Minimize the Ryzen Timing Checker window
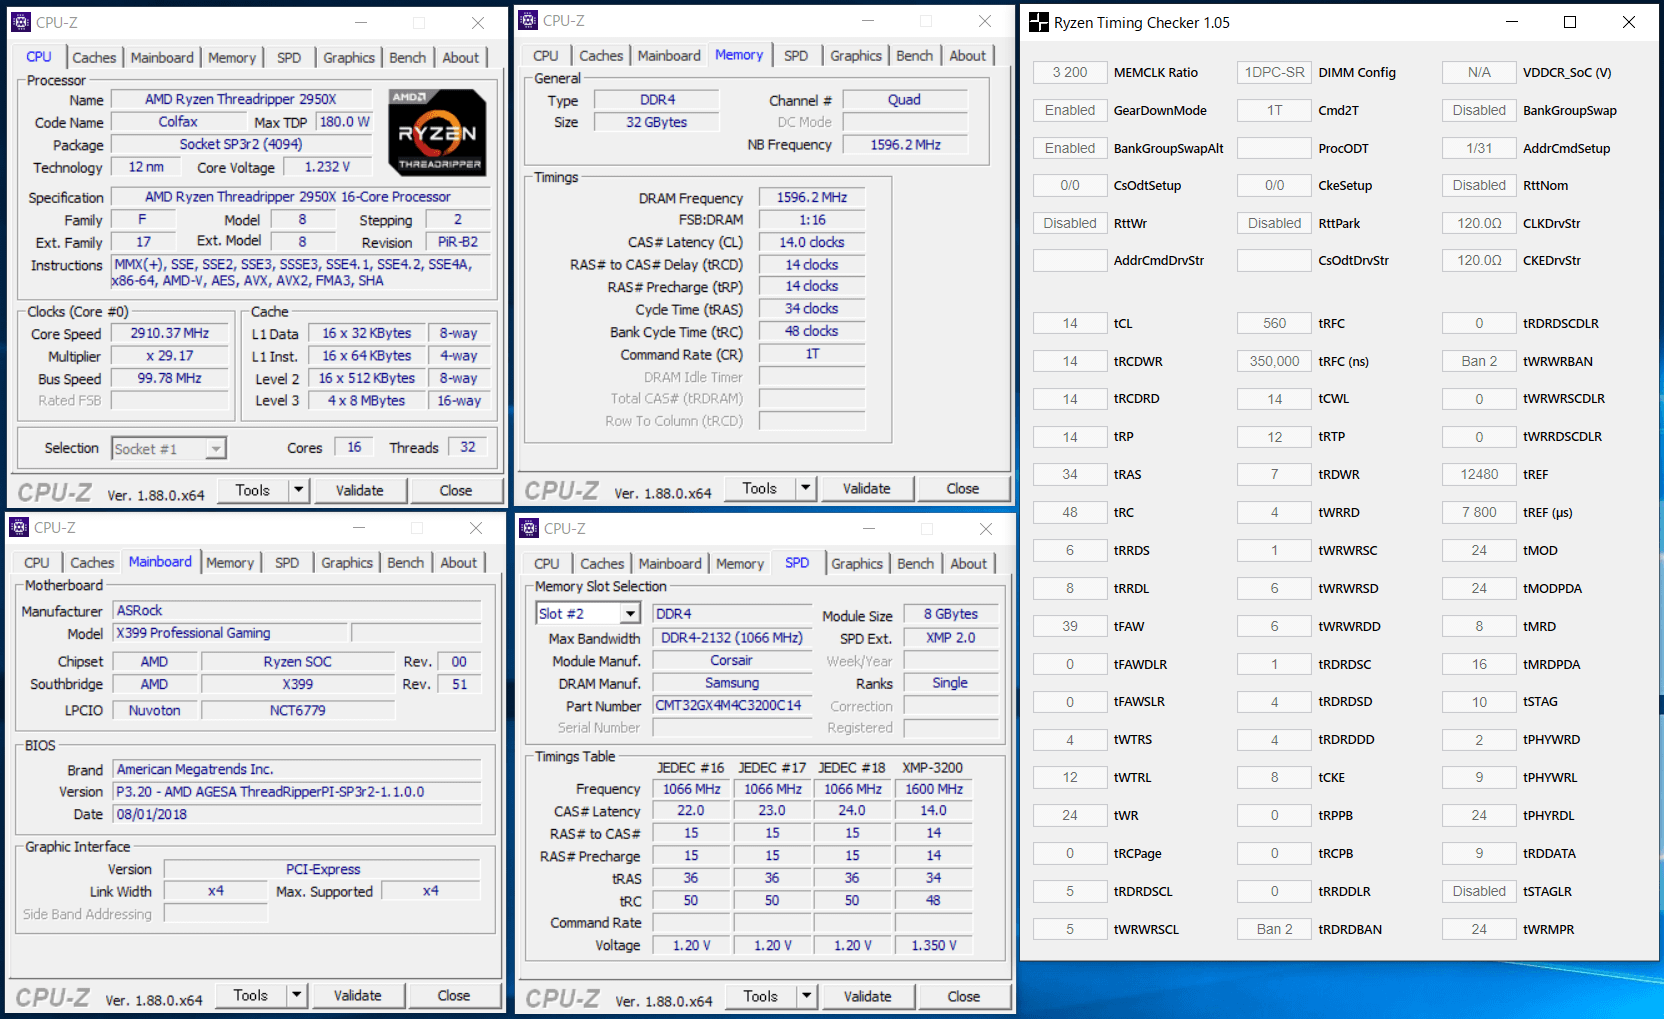Viewport: 1664px width, 1019px height. point(1511,22)
